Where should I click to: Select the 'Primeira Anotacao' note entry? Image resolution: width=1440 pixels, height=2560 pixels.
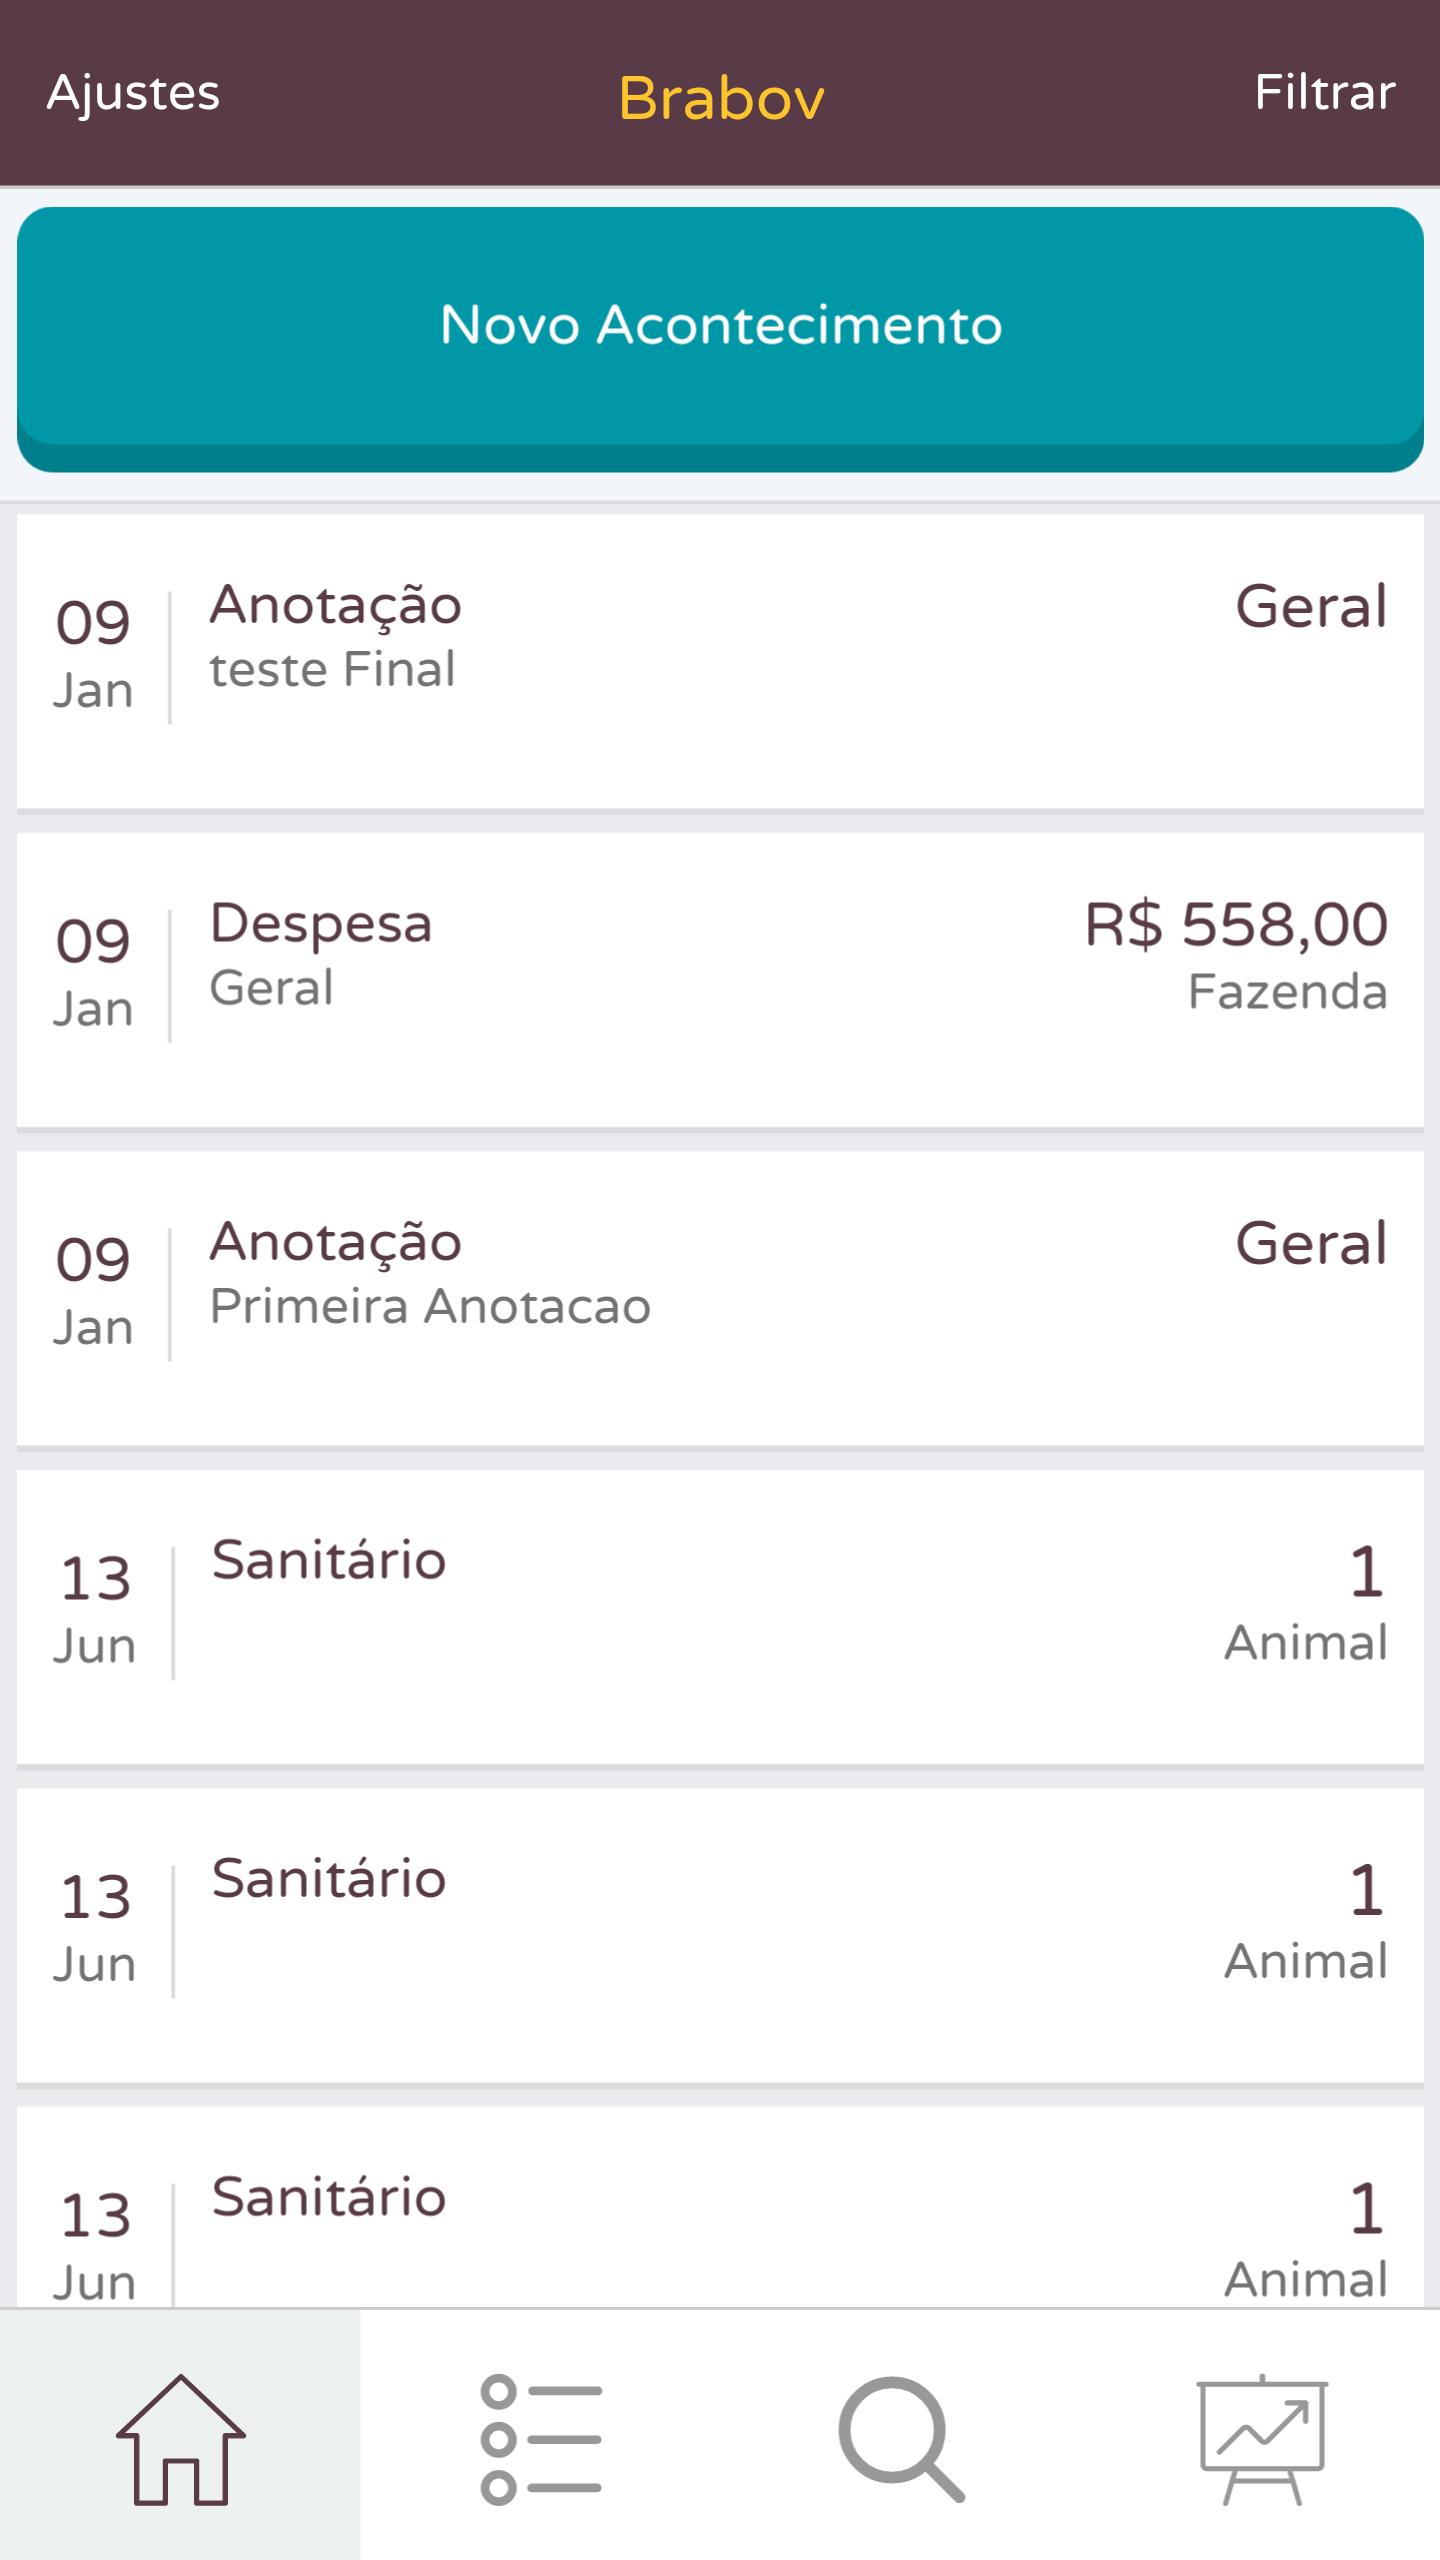coord(720,1297)
